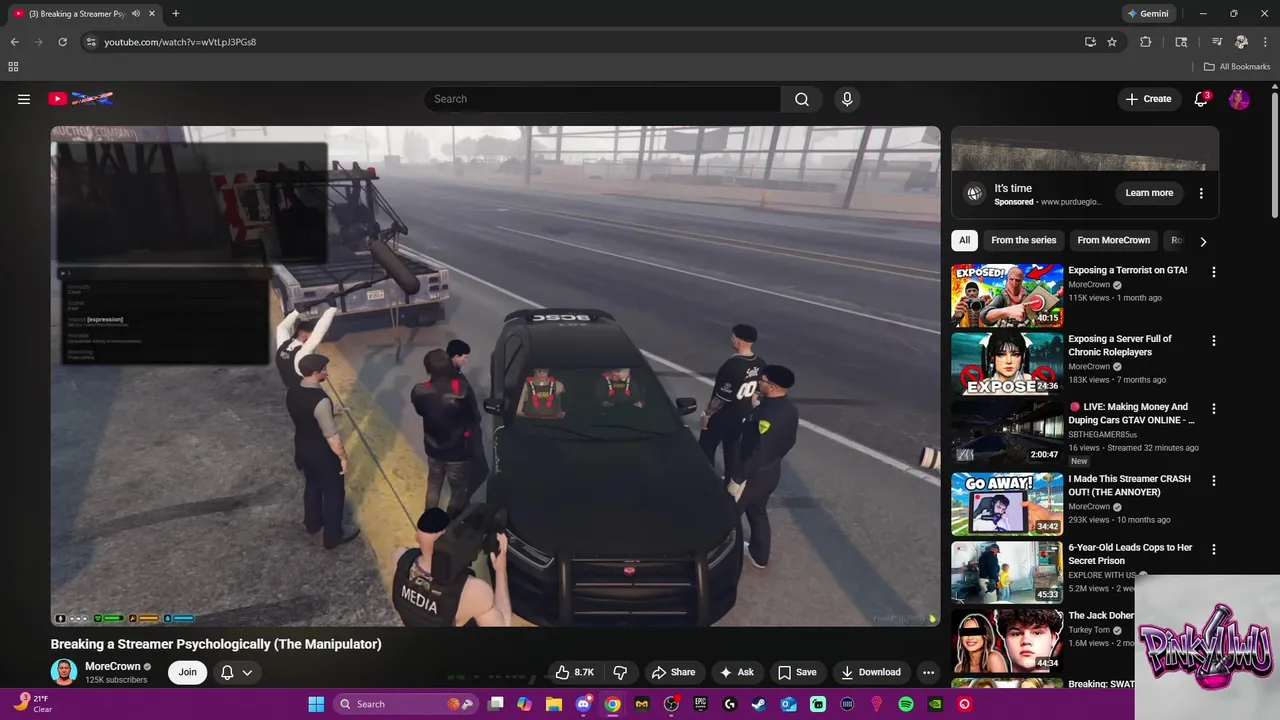Open Spotify from the taskbar
Screen dimensions: 1280x720
click(x=906, y=704)
